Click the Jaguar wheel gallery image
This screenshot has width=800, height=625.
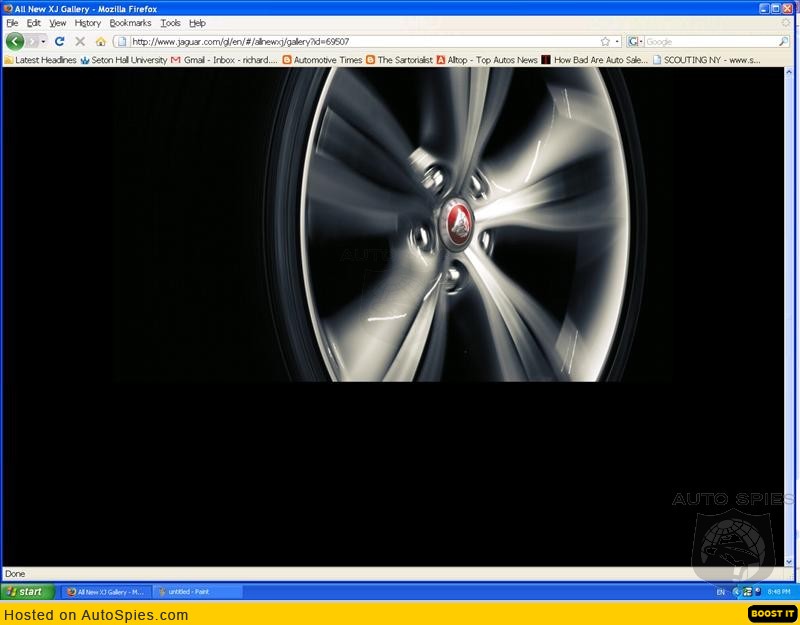(x=393, y=224)
